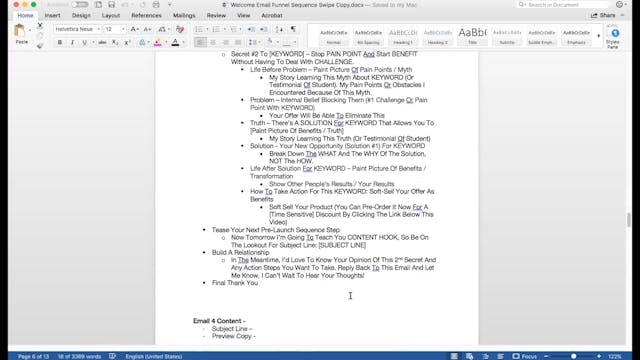Image resolution: width=640 pixels, height=360 pixels.
Task: Increase paragraph indent
Action: click(x=264, y=29)
